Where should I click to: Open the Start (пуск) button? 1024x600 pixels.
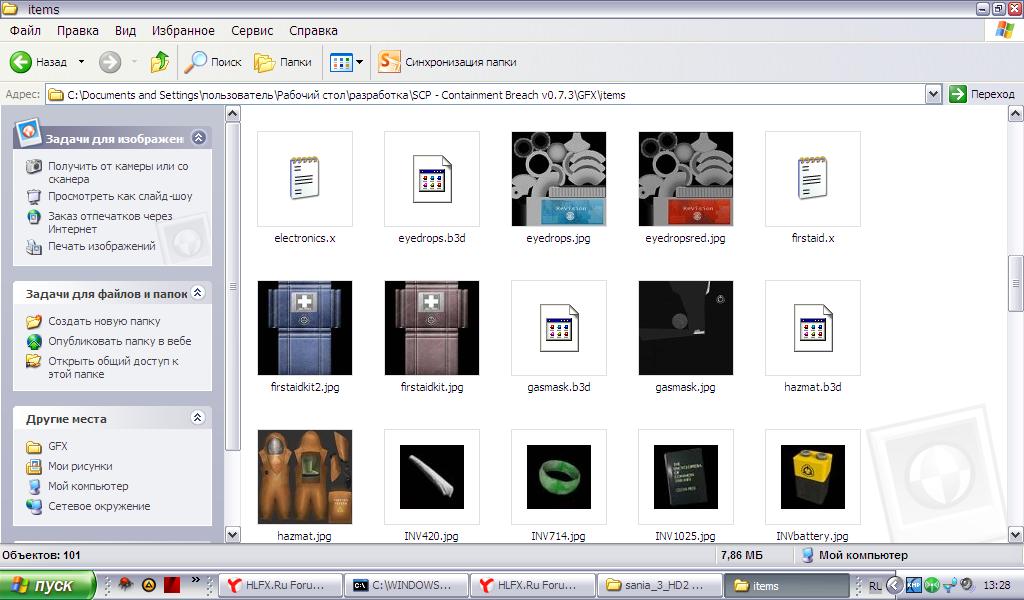coord(48,585)
